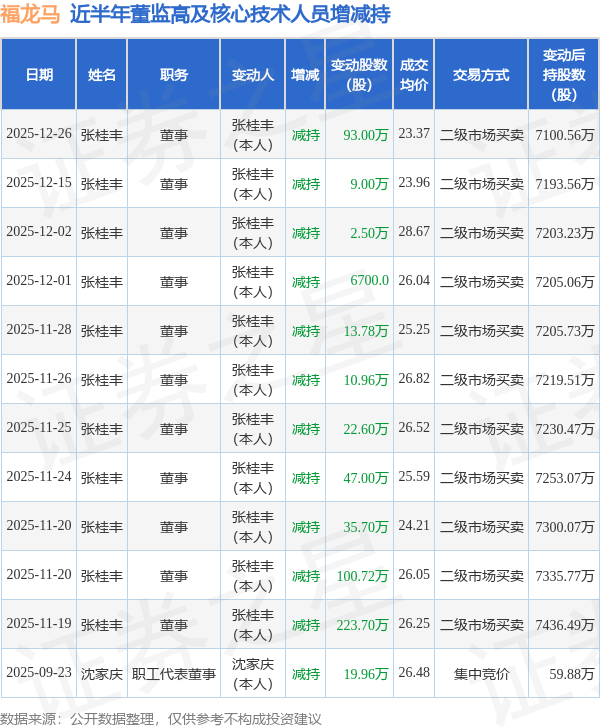Select the date cell 2025-11-25
This screenshot has width=600, height=728.
(39, 428)
